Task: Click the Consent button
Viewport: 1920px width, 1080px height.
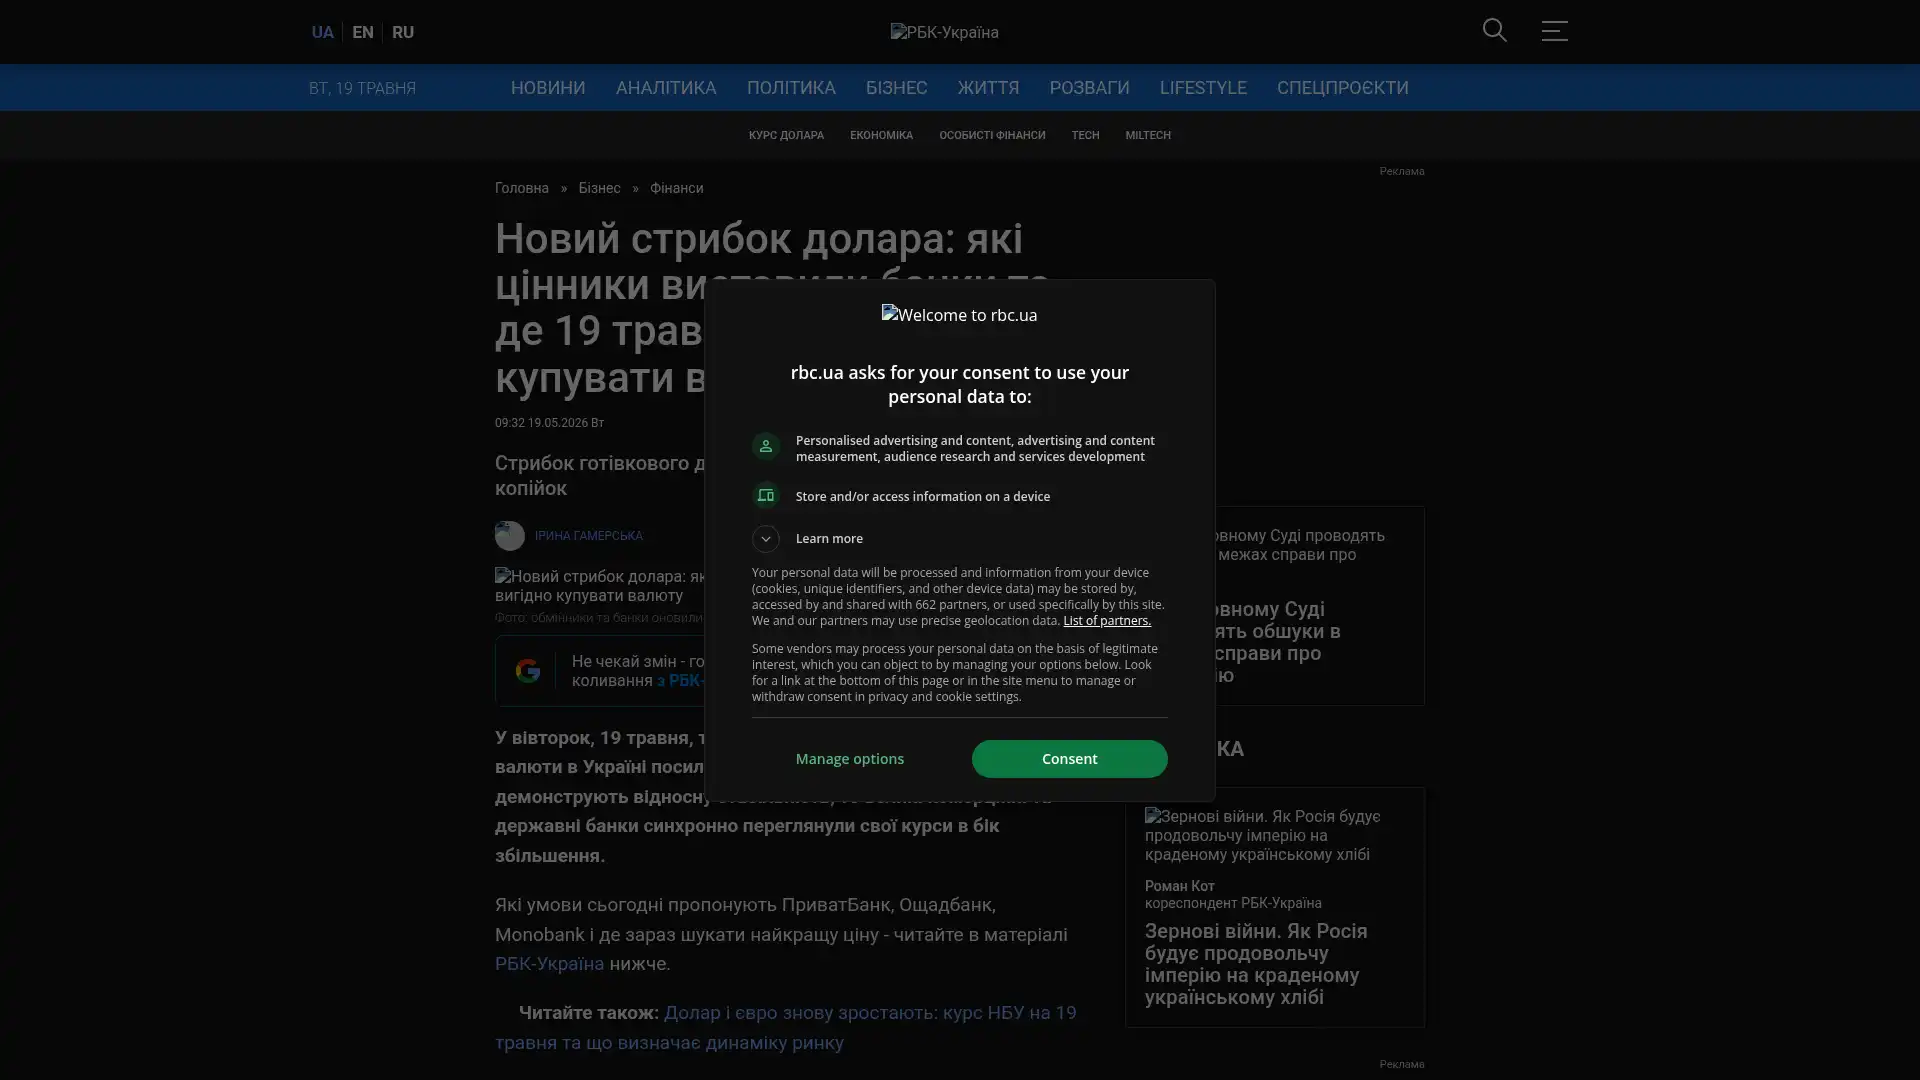Action: click(x=1069, y=759)
